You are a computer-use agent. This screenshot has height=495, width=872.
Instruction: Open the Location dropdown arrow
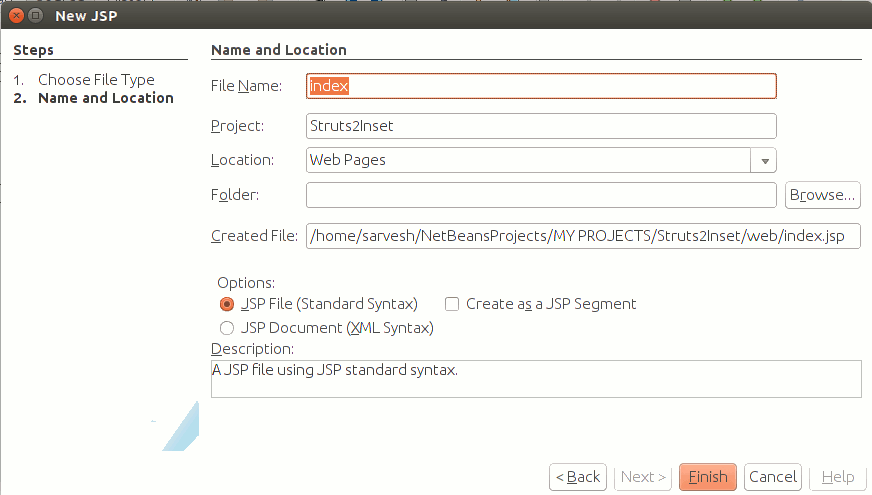click(764, 161)
